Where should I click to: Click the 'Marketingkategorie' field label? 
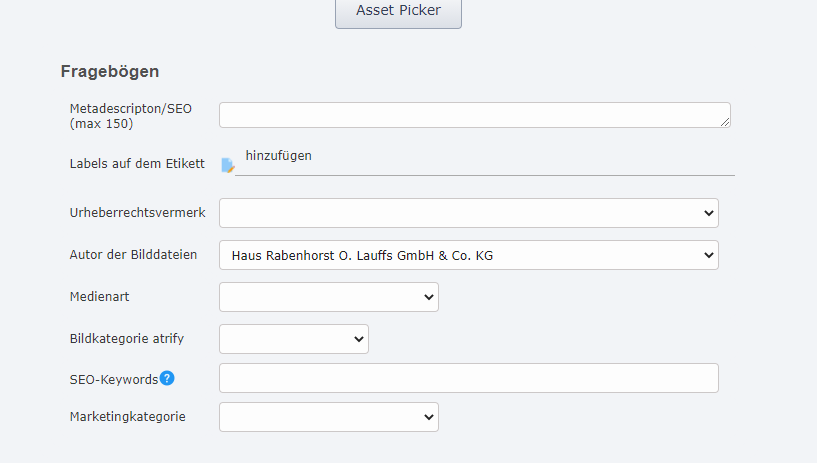click(x=128, y=416)
